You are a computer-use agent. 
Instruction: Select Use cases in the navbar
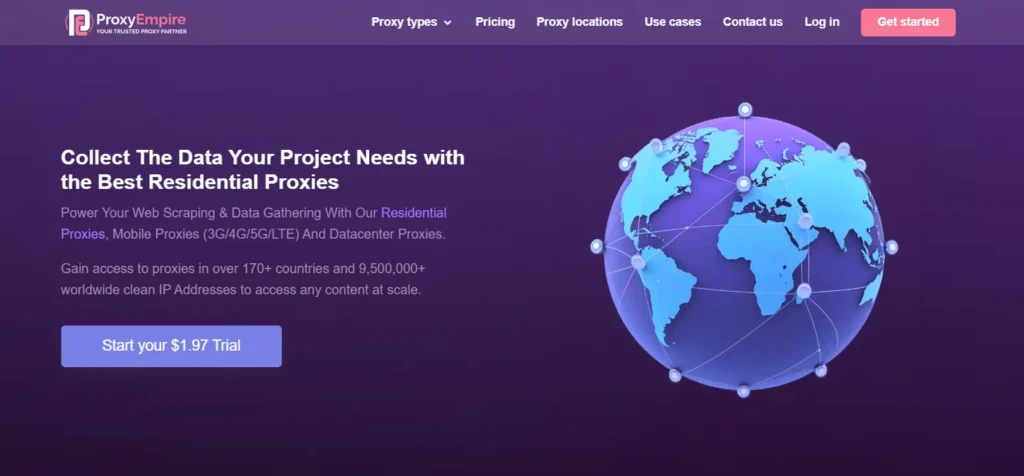672,22
